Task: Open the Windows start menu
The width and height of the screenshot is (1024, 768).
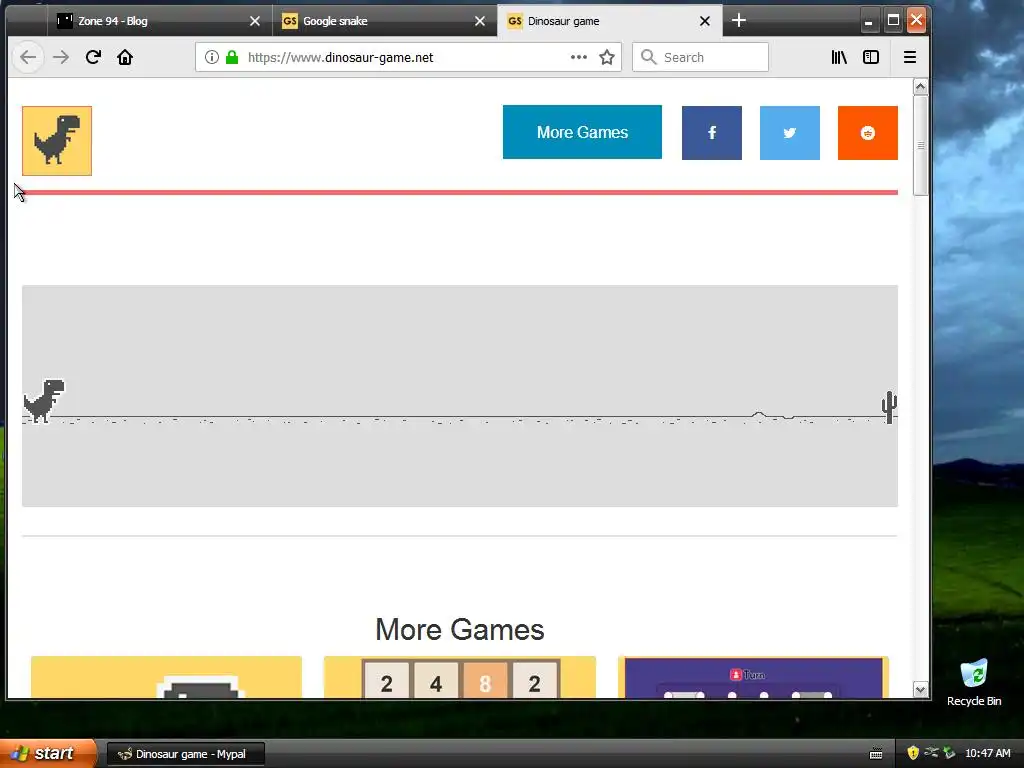Action: (x=48, y=754)
